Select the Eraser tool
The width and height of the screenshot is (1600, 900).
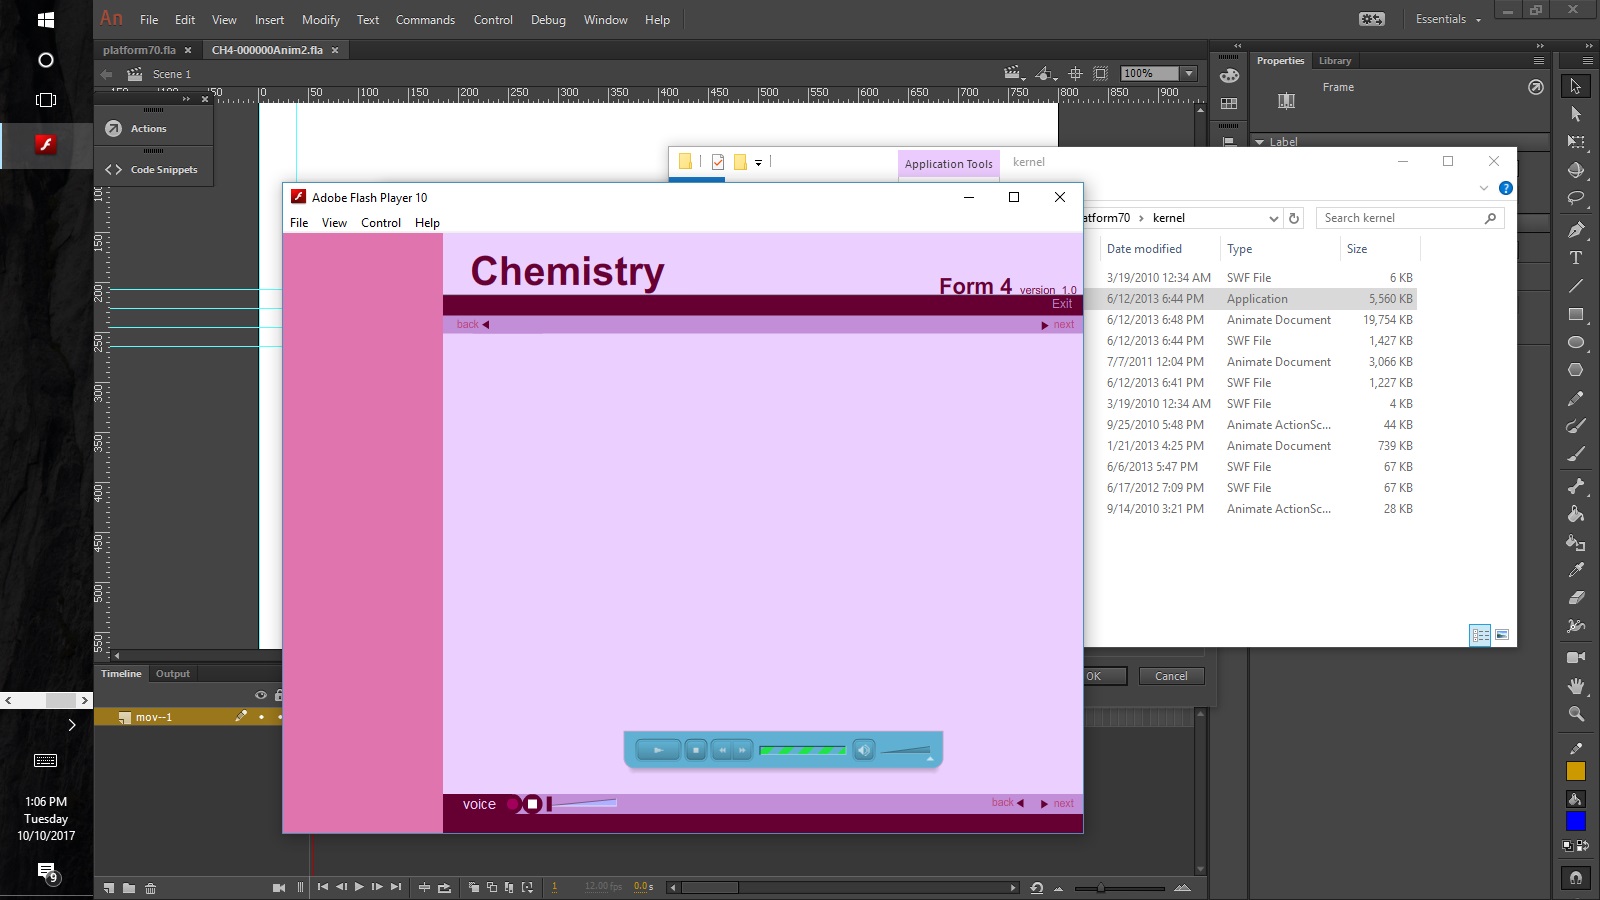click(x=1576, y=598)
